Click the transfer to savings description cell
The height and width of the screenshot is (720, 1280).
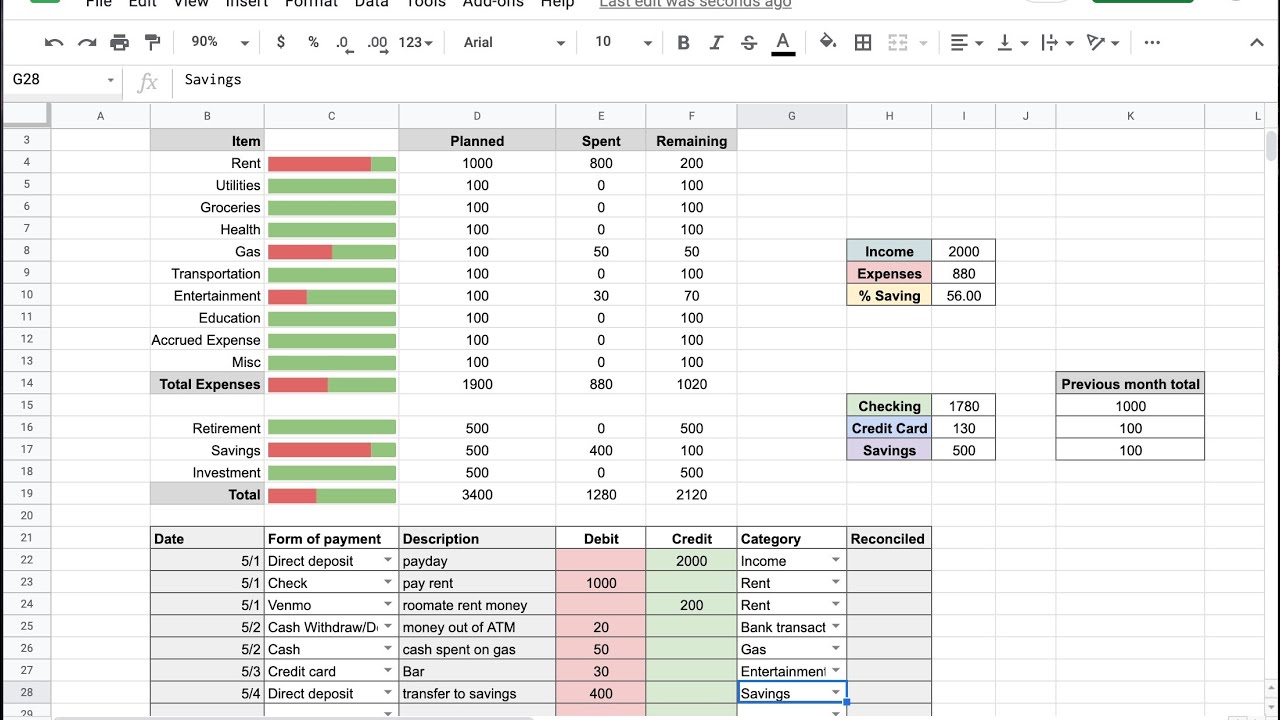[477, 693]
